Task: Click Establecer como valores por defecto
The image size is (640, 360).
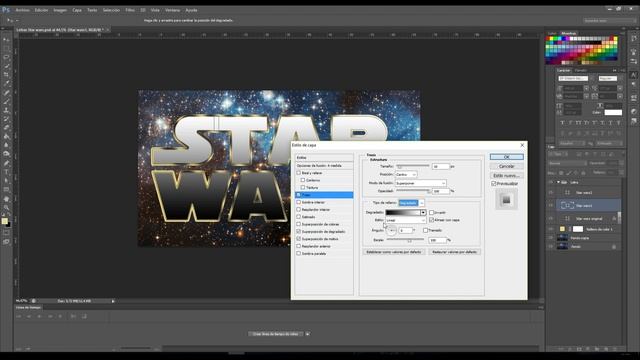Action: [x=394, y=252]
